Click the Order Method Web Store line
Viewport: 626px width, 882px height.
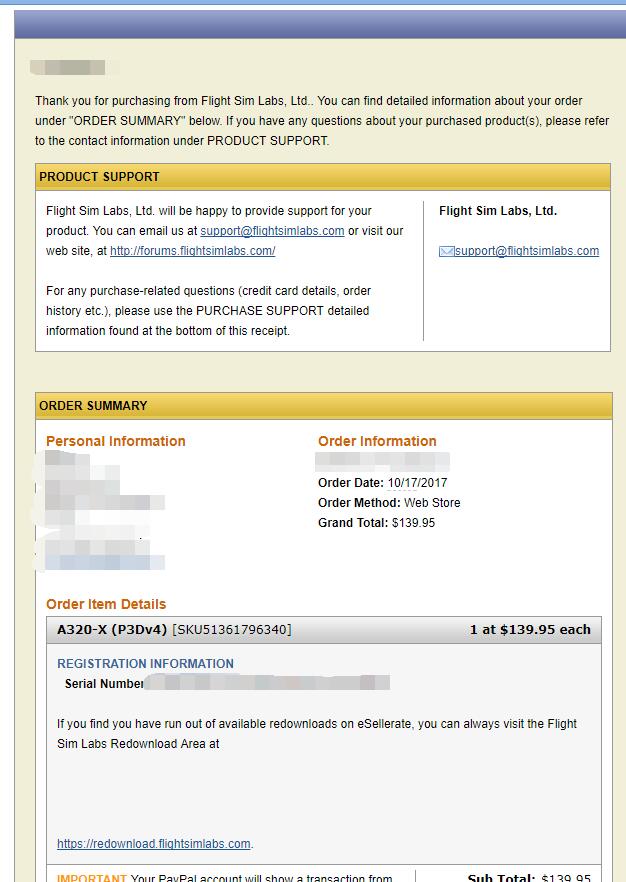389,503
